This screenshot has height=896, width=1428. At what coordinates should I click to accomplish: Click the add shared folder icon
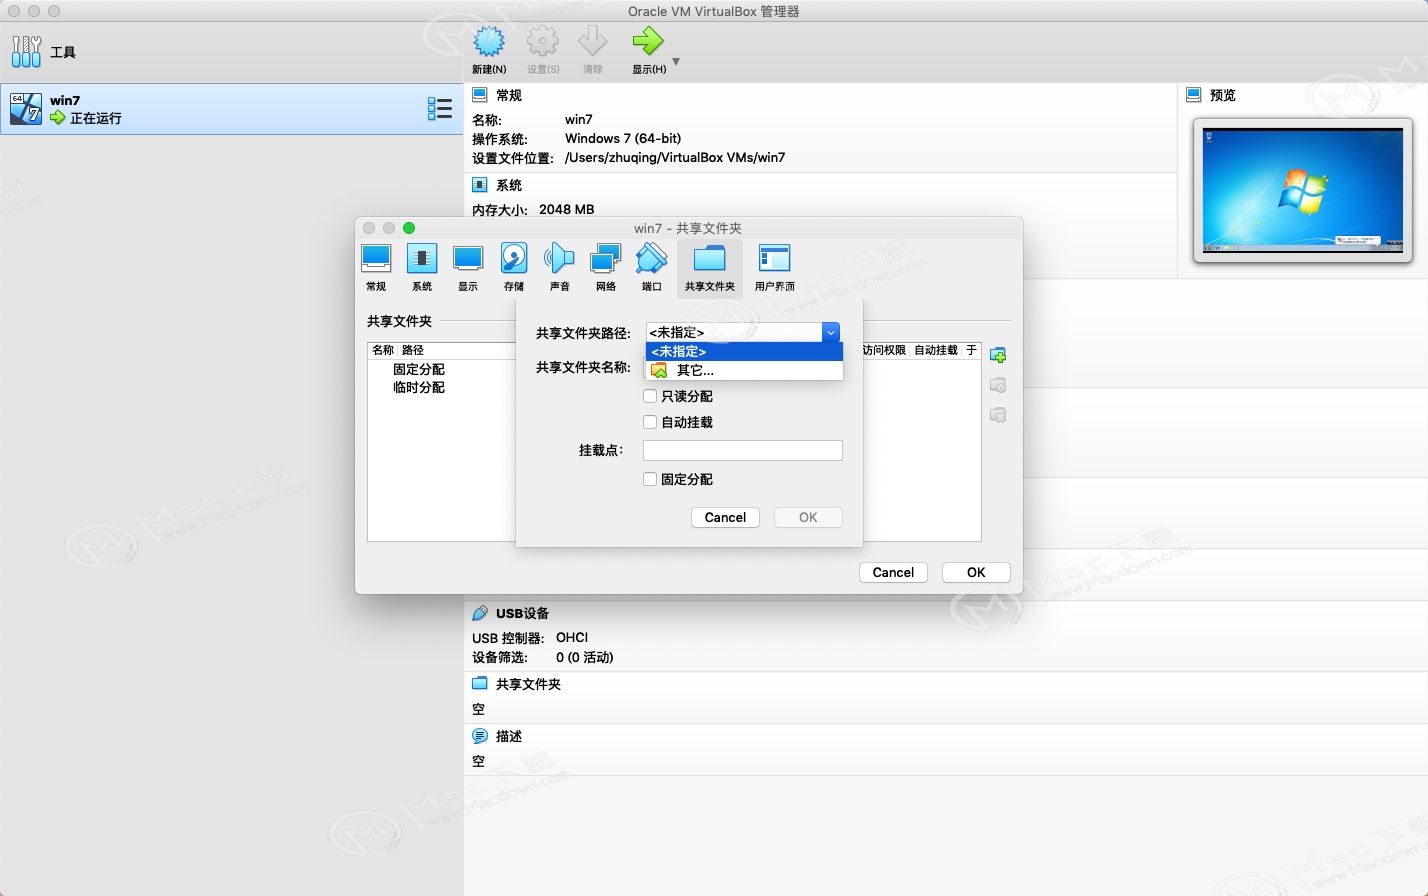tap(998, 355)
